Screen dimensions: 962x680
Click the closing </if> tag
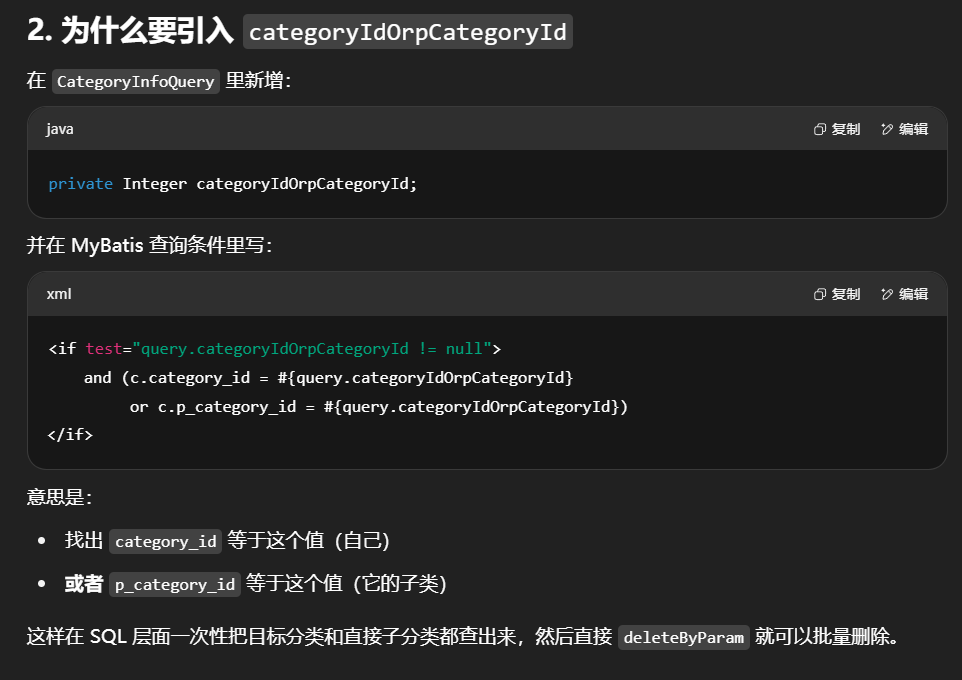pyautogui.click(x=70, y=435)
